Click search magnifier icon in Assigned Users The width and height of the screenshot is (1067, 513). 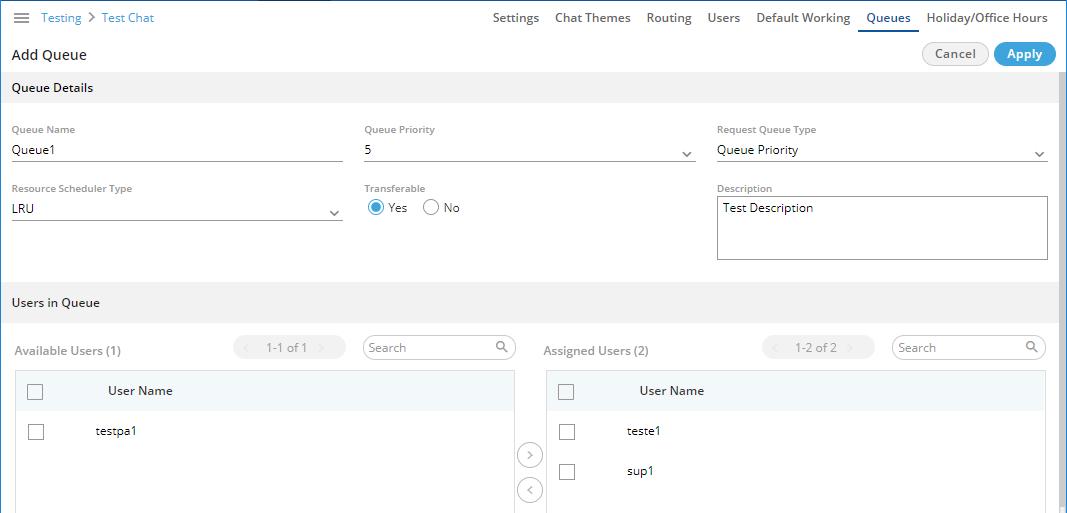pyautogui.click(x=1031, y=348)
